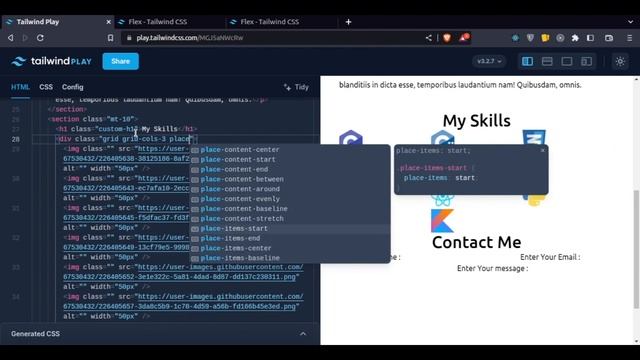The width and height of the screenshot is (640, 360).
Task: Open Brave rewards triangle icon
Action: (x=464, y=38)
